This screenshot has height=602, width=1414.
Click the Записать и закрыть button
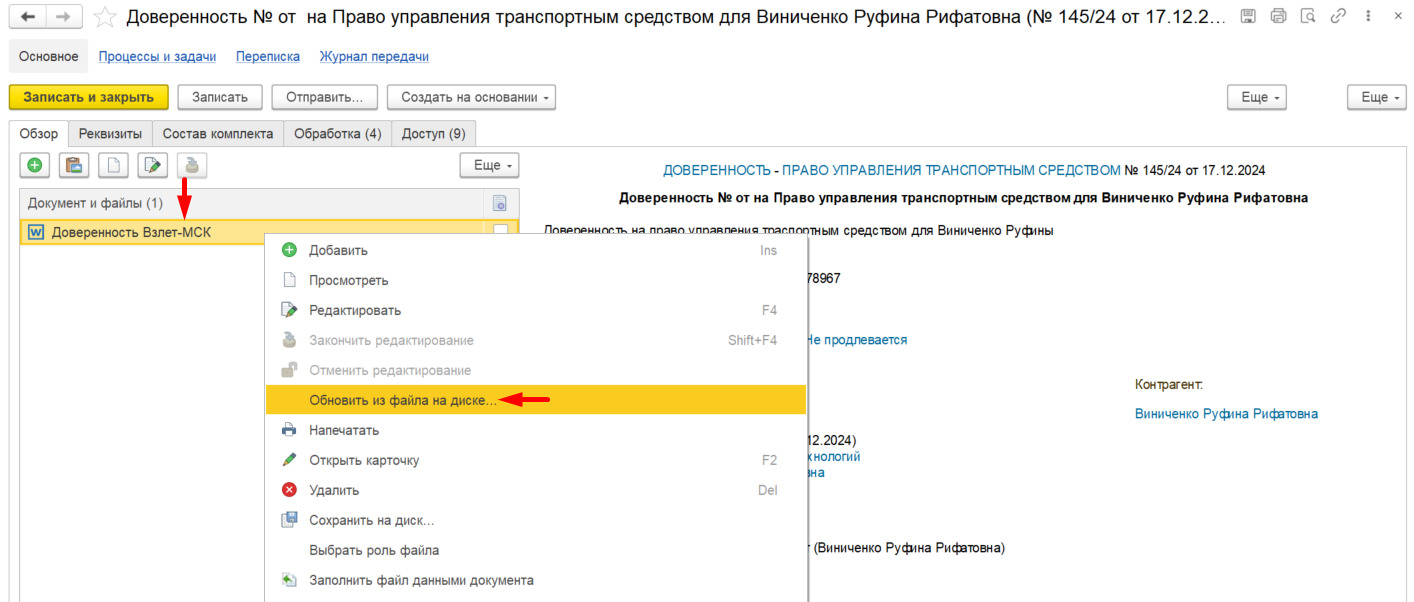89,97
